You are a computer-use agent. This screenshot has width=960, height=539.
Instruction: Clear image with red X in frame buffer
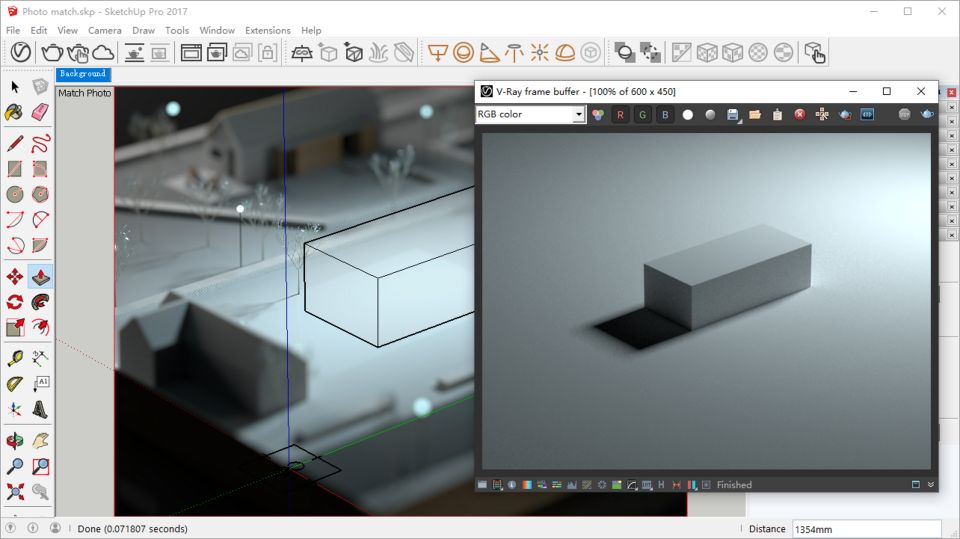point(800,115)
